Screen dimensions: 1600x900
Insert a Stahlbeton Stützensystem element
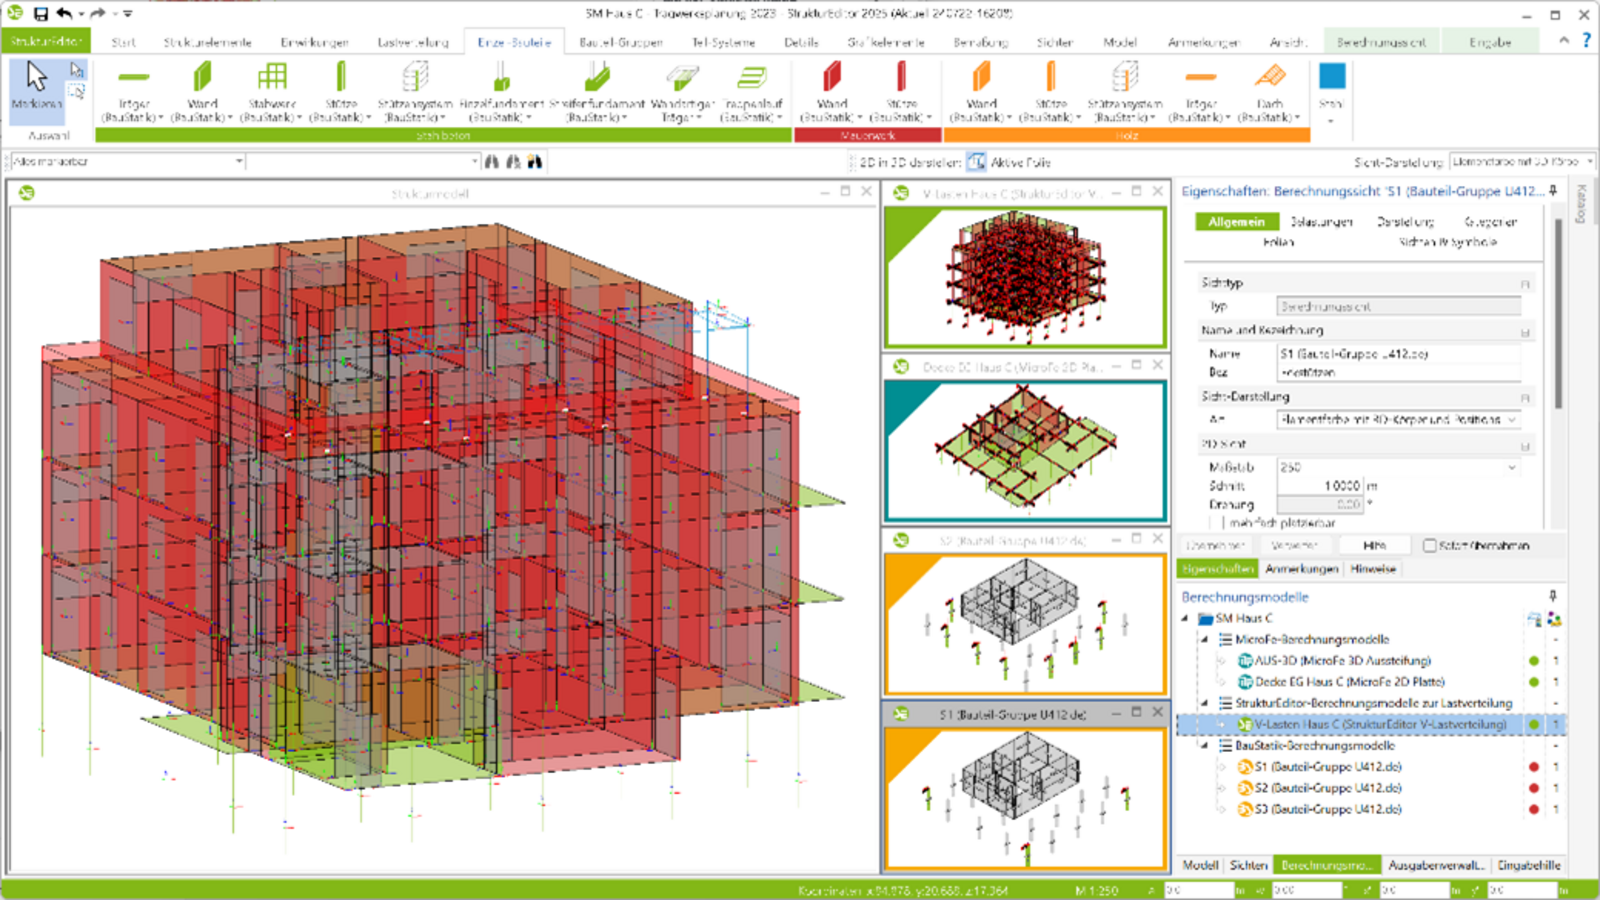click(415, 91)
